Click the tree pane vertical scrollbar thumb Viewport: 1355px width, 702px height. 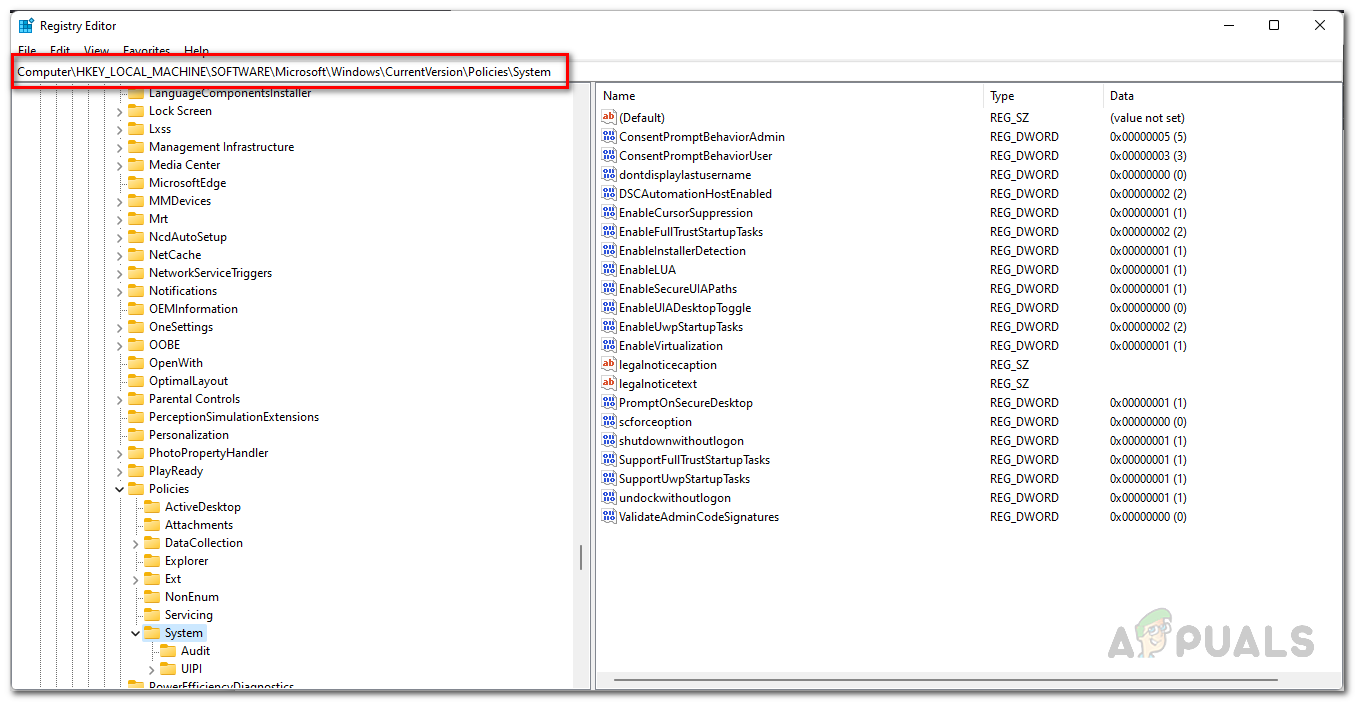[x=581, y=557]
